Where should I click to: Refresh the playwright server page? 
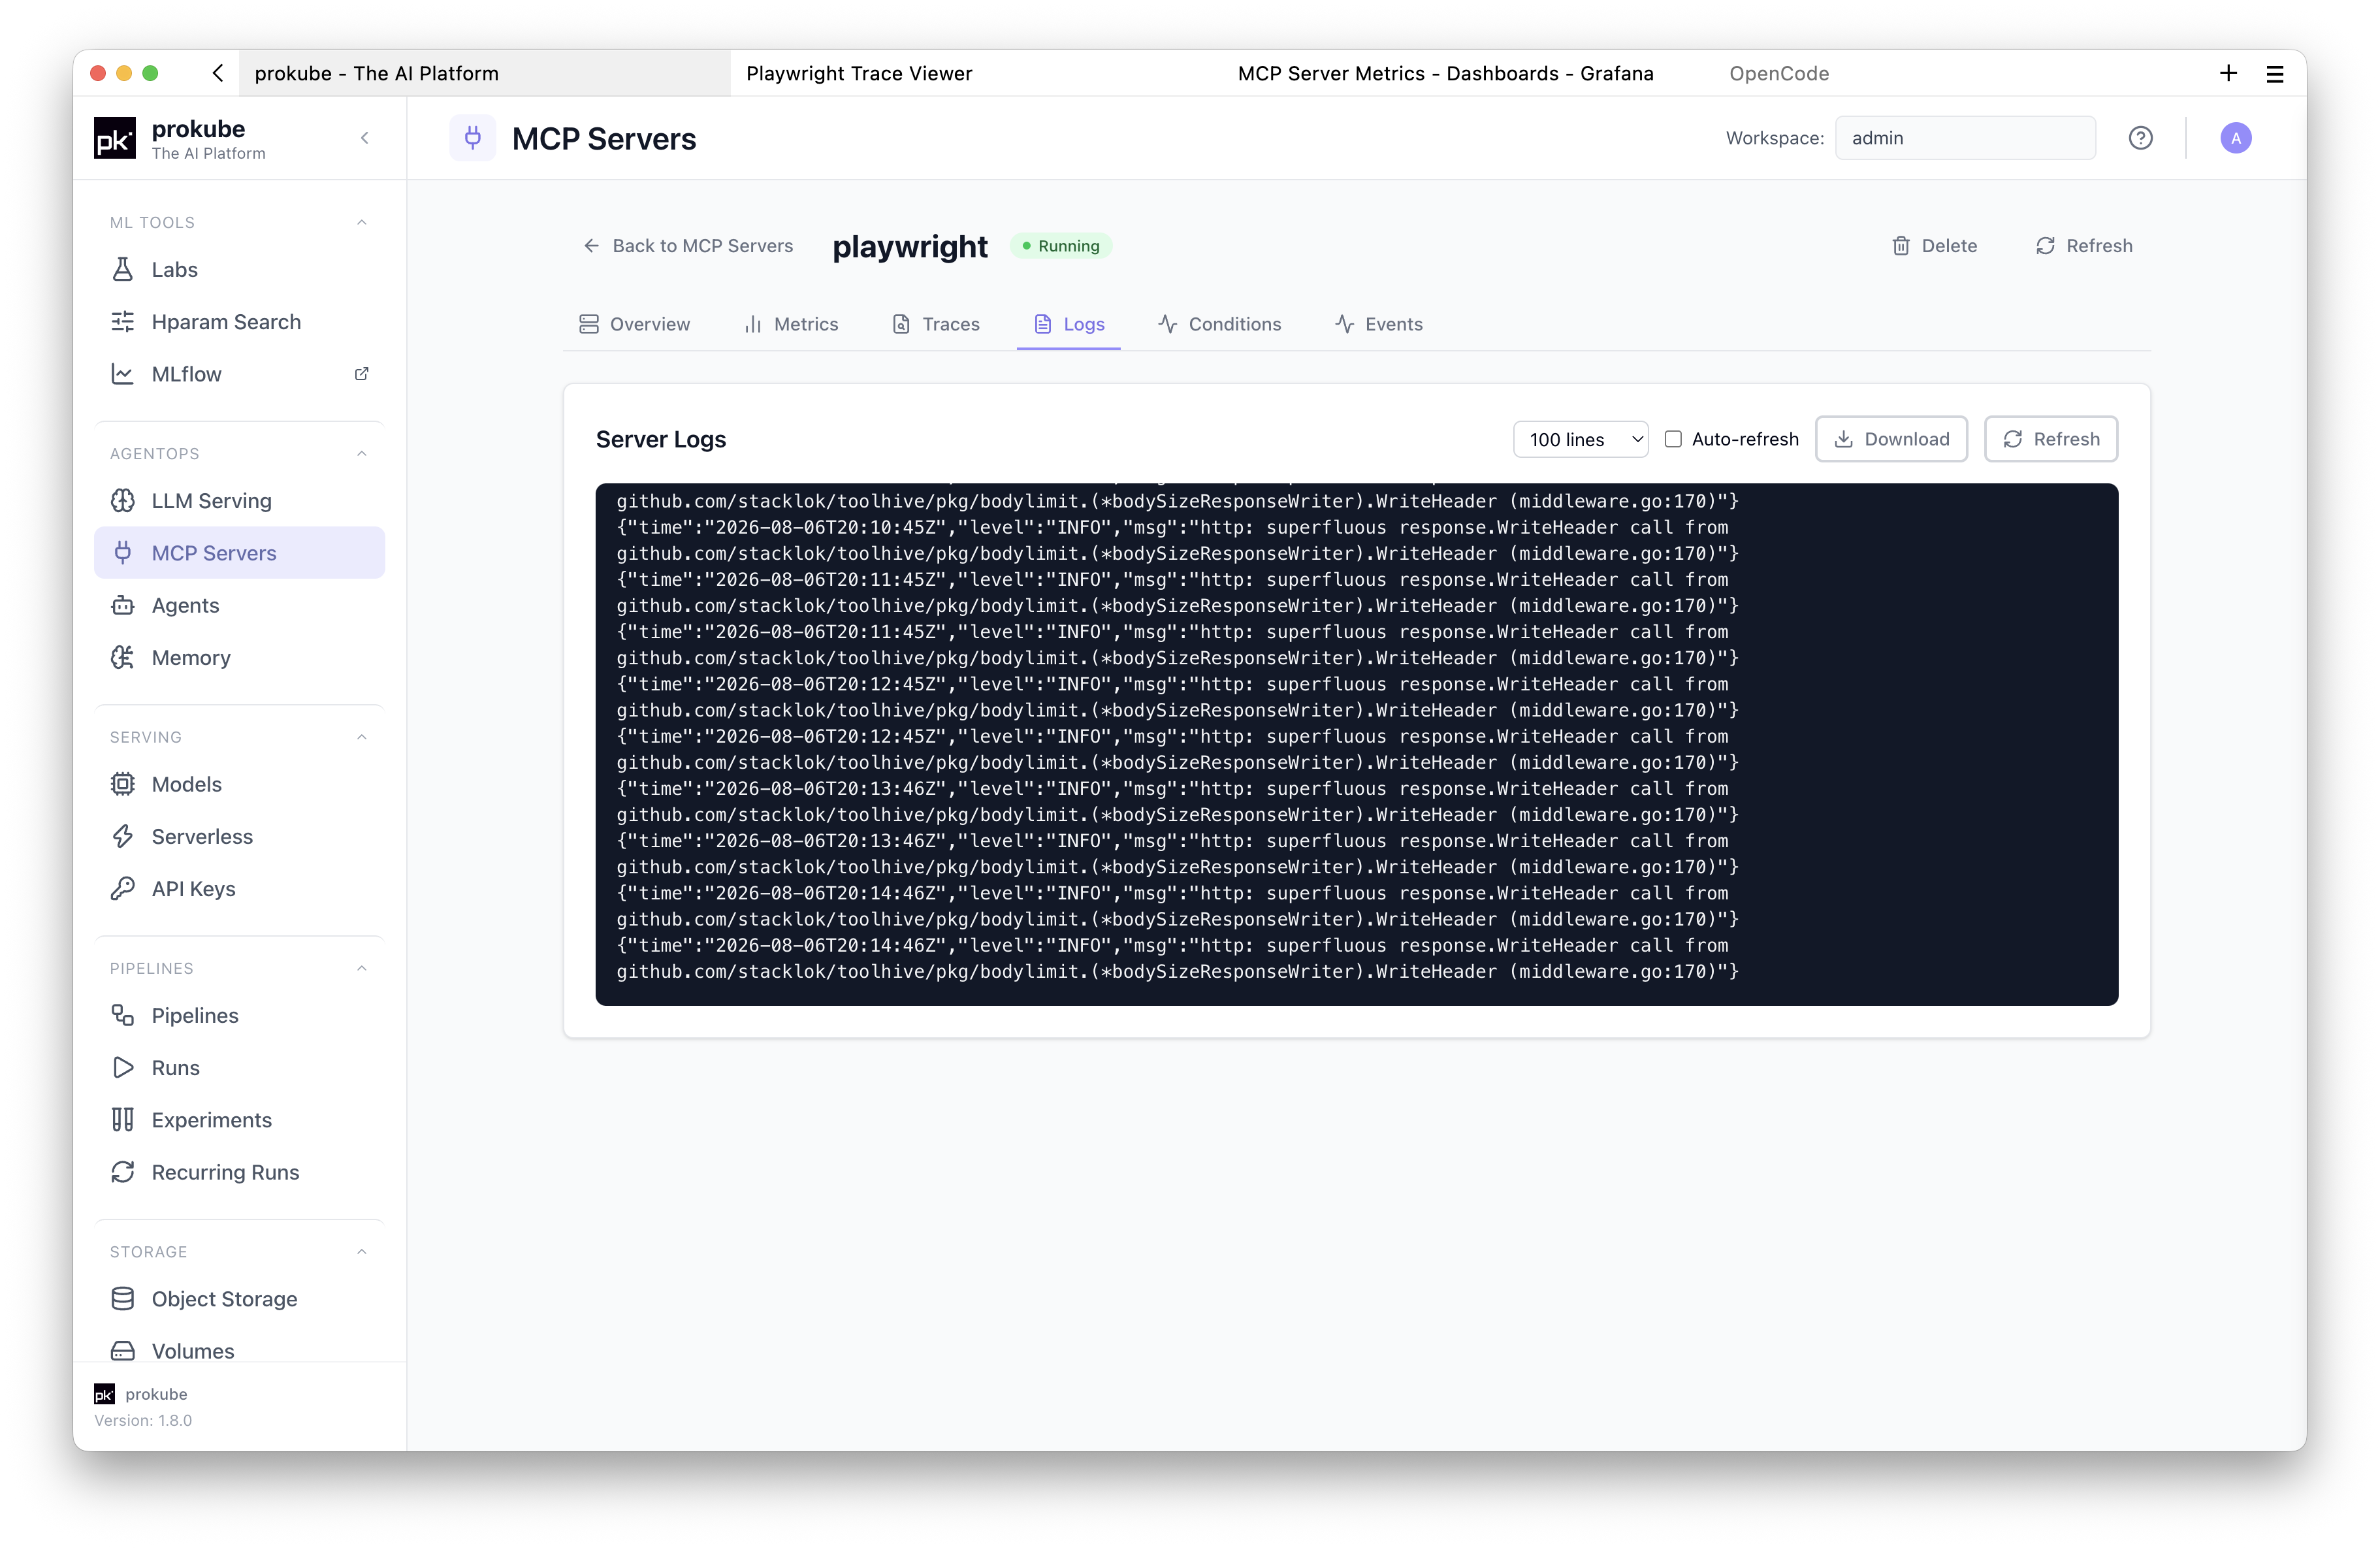pos(2084,246)
